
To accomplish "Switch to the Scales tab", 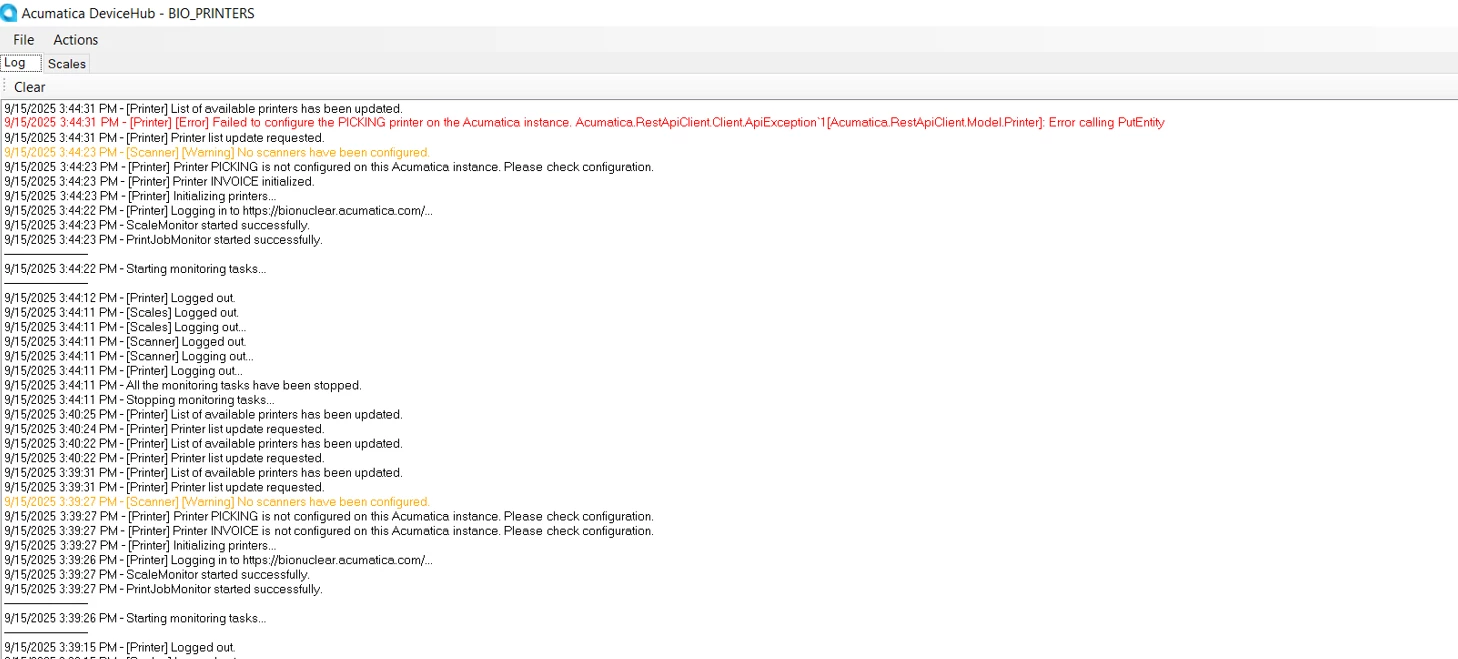I will click(67, 64).
